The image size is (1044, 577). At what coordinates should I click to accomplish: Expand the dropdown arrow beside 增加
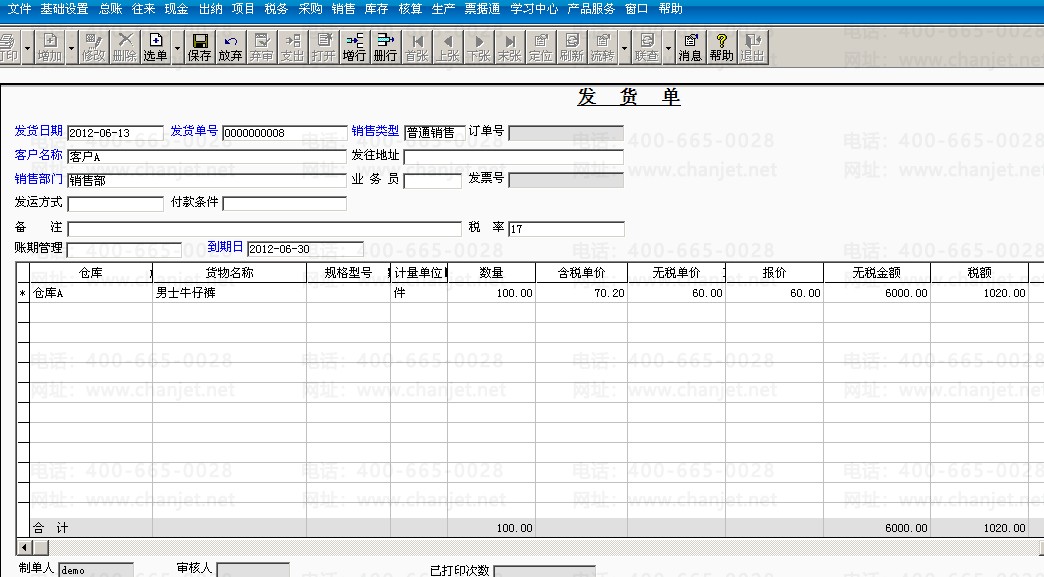pos(71,48)
